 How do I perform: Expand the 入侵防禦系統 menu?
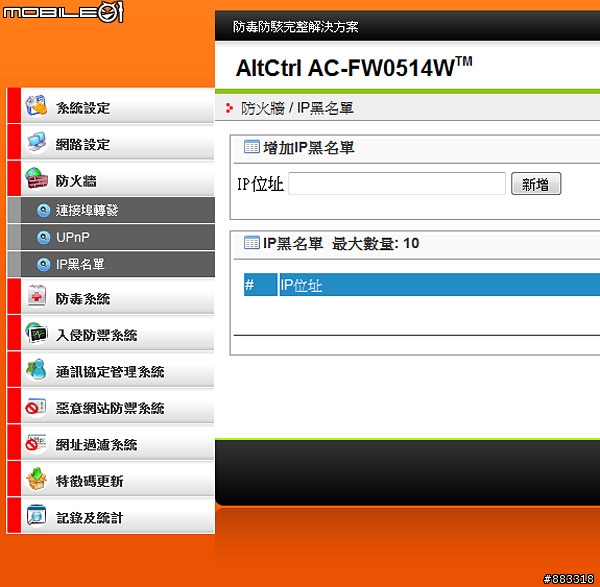point(111,333)
